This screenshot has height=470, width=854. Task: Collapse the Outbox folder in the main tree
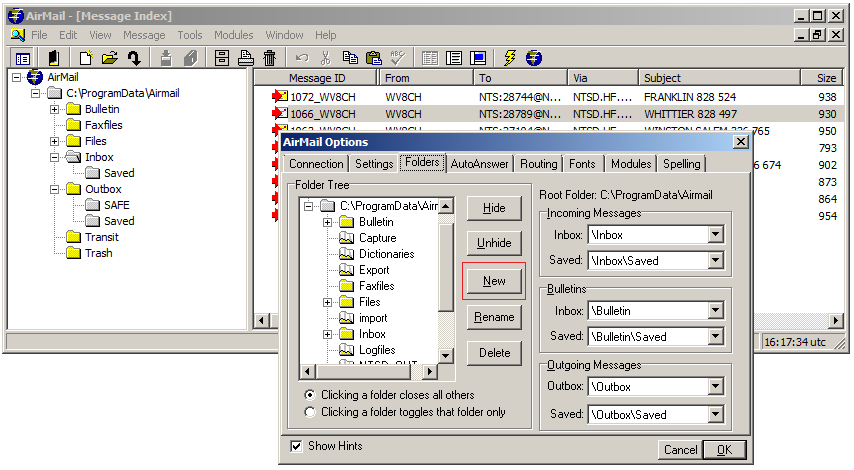pyautogui.click(x=54, y=190)
